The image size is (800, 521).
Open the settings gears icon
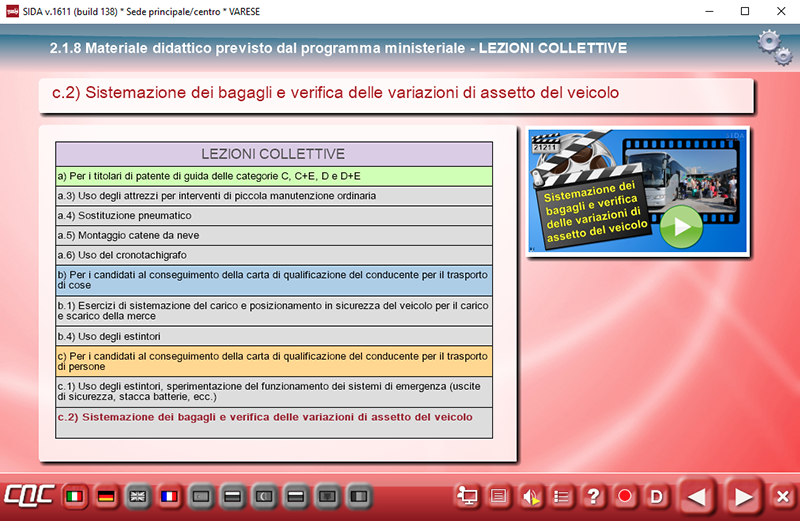tap(774, 45)
